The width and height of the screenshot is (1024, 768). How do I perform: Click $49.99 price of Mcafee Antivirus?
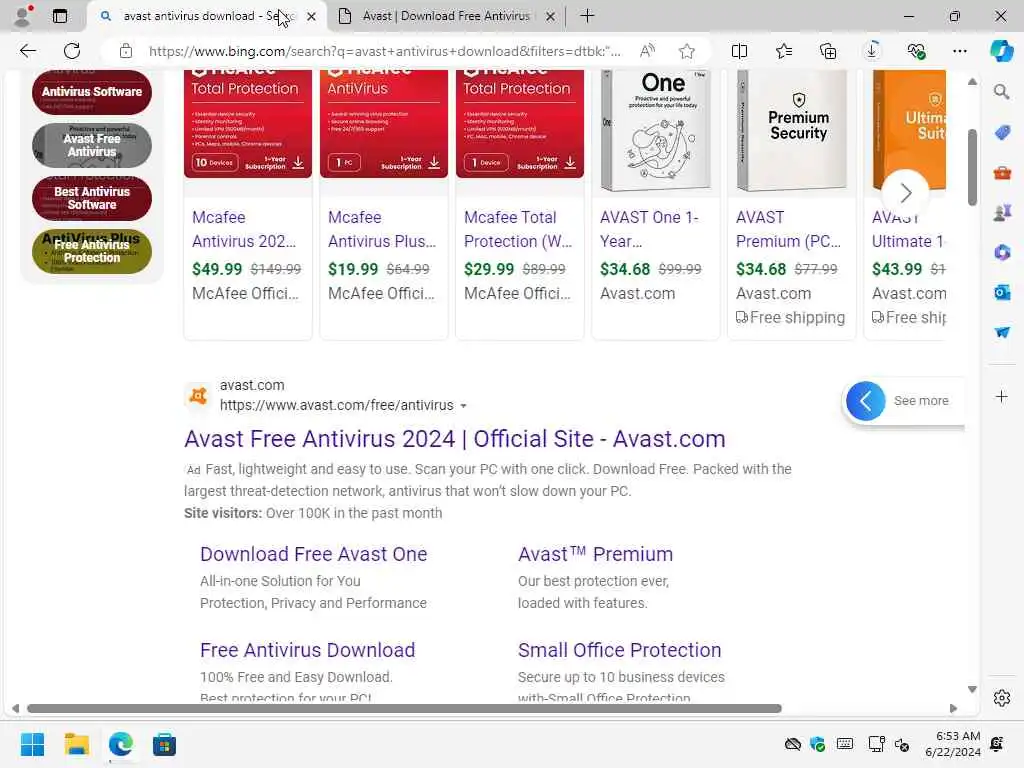click(x=217, y=269)
